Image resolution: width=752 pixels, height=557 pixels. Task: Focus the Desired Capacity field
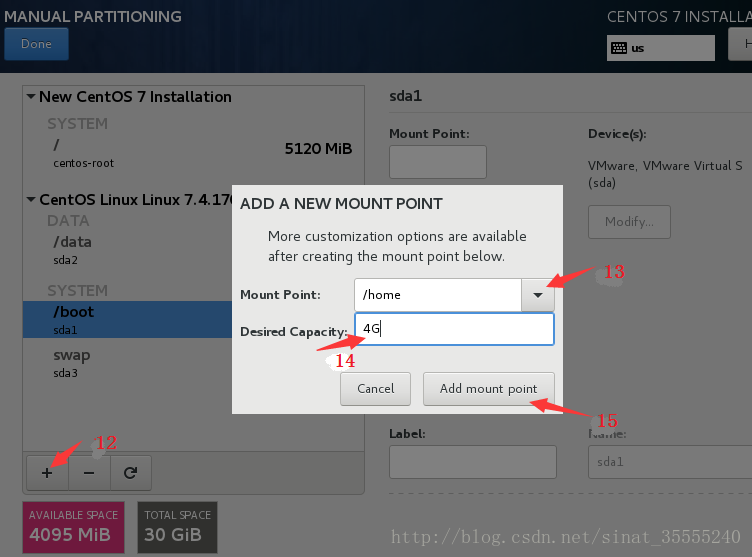point(454,329)
